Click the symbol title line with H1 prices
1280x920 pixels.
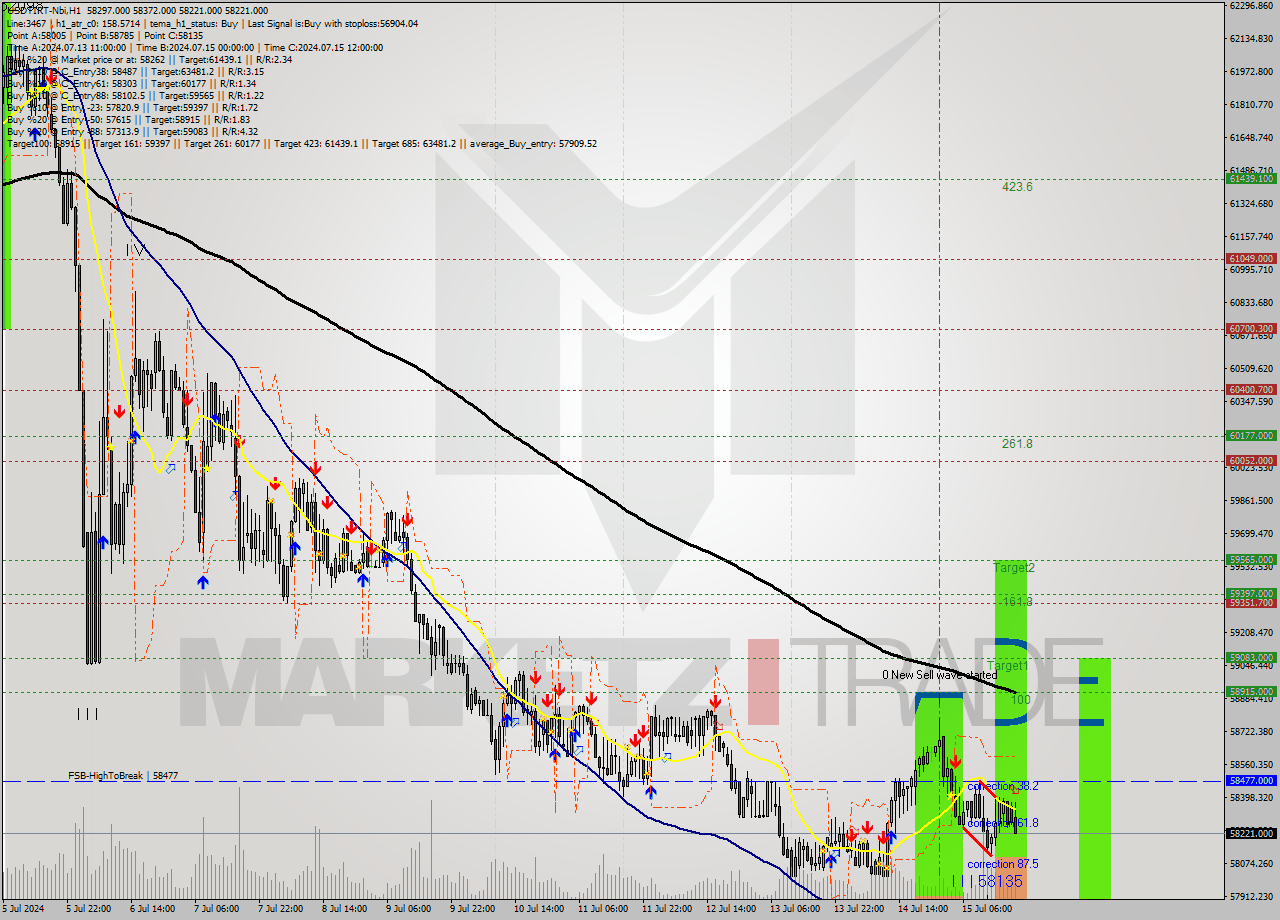coord(136,10)
